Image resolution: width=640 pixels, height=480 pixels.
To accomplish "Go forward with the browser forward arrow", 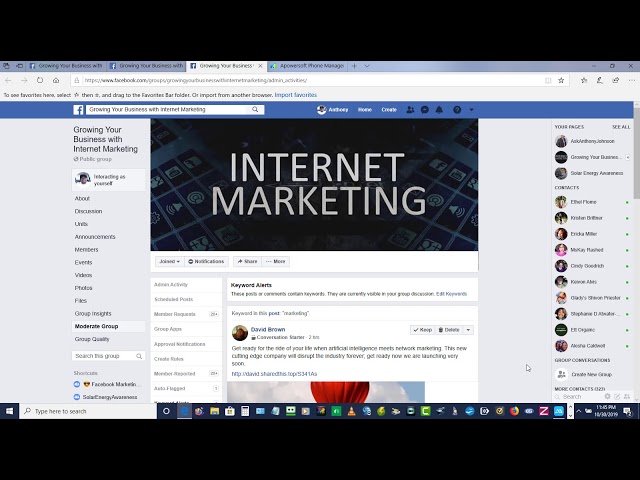I will 24,80.
